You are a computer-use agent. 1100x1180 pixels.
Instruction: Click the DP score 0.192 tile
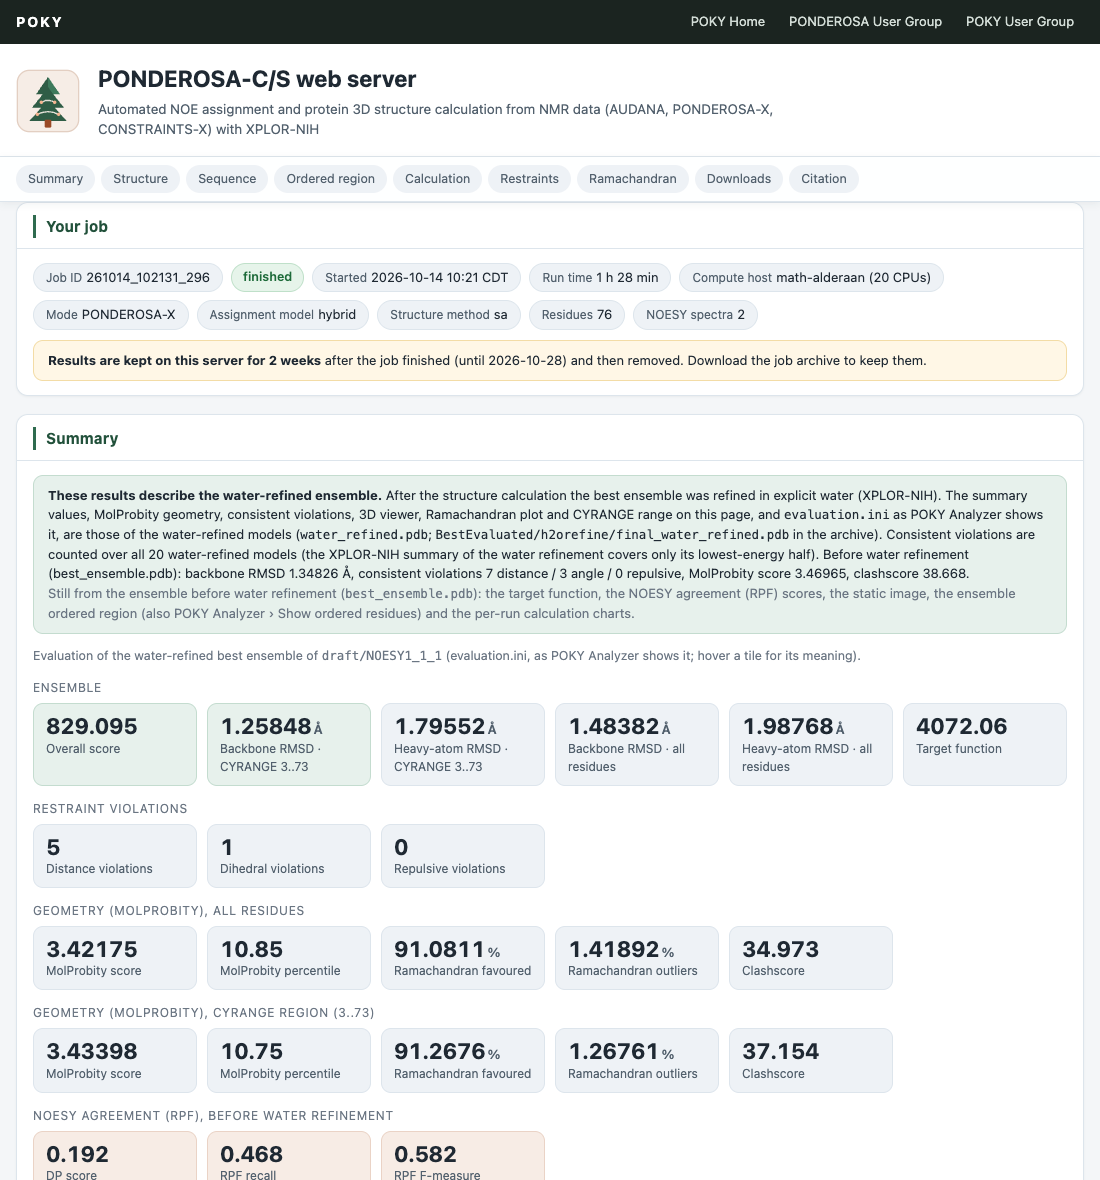pos(115,1157)
